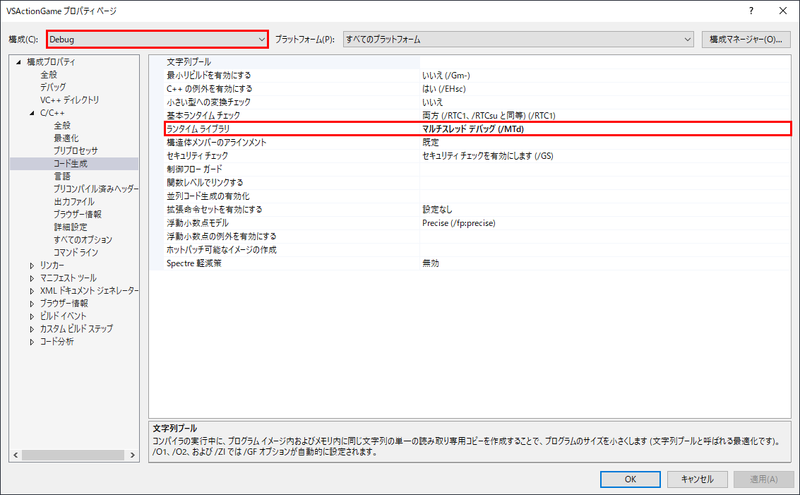Select the コマンド ライン tree item
Viewport: 800px width, 495px height.
tap(76, 253)
